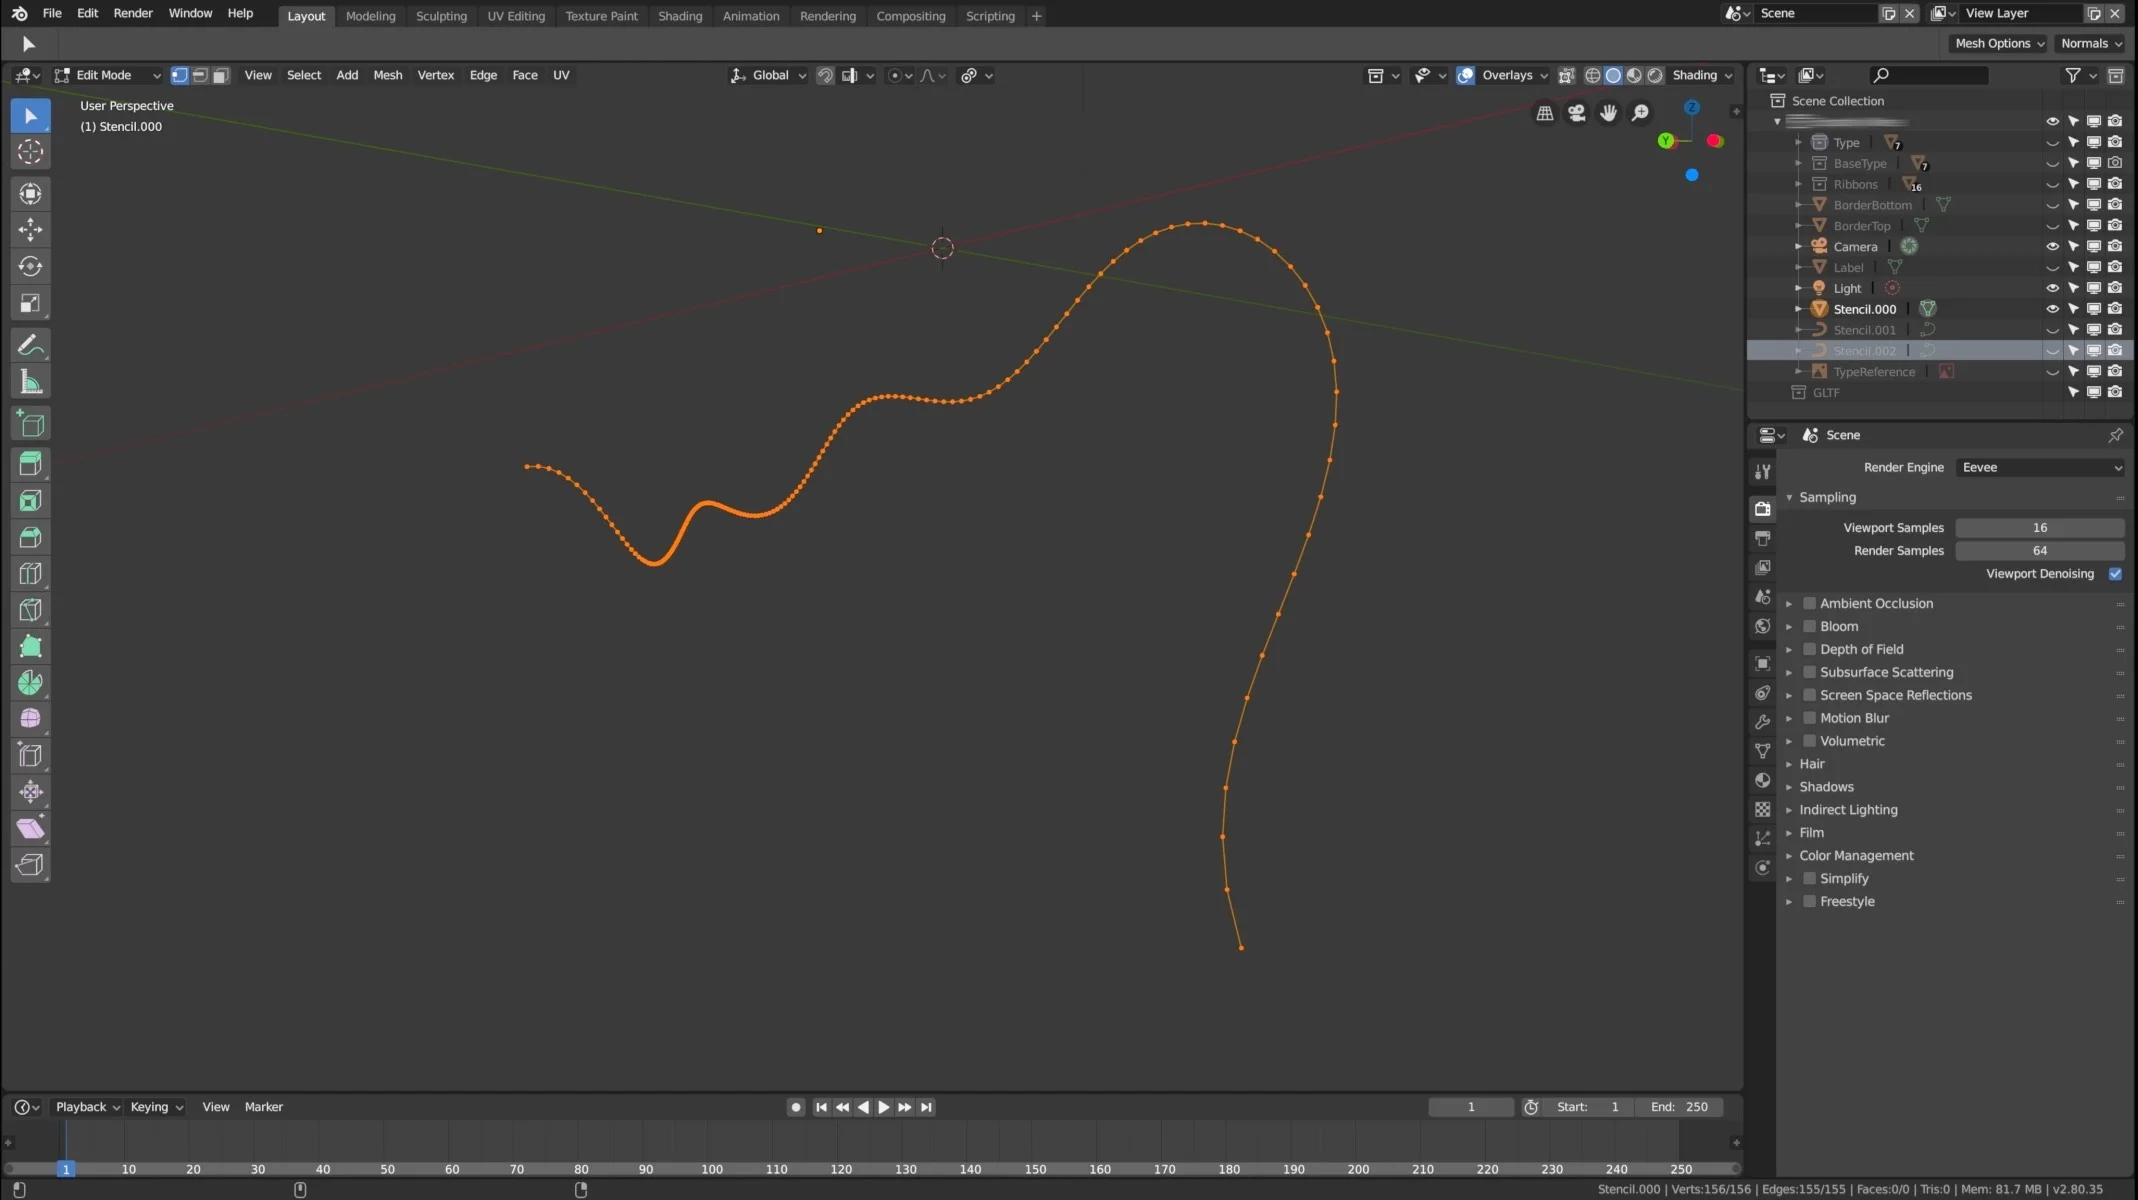This screenshot has width=2138, height=1200.
Task: Click the Play animation button
Action: pyautogui.click(x=883, y=1107)
